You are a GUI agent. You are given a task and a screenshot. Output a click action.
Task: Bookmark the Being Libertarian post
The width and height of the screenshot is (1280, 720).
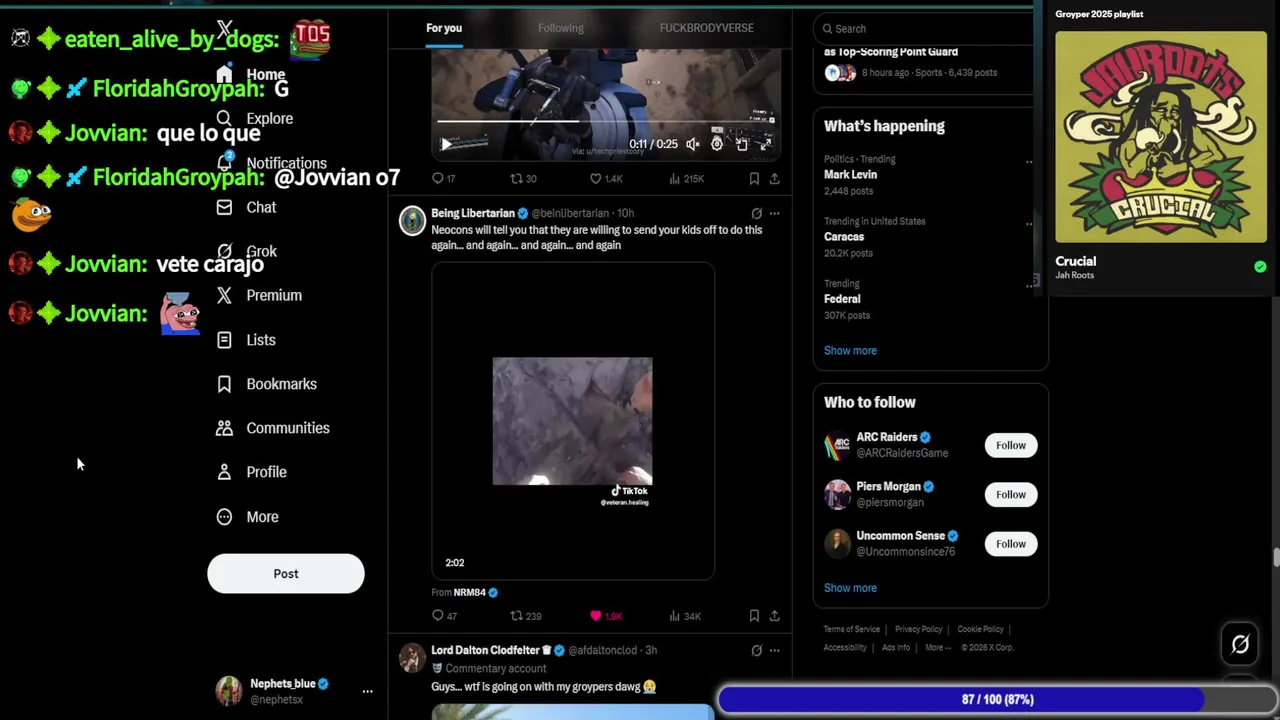click(754, 616)
